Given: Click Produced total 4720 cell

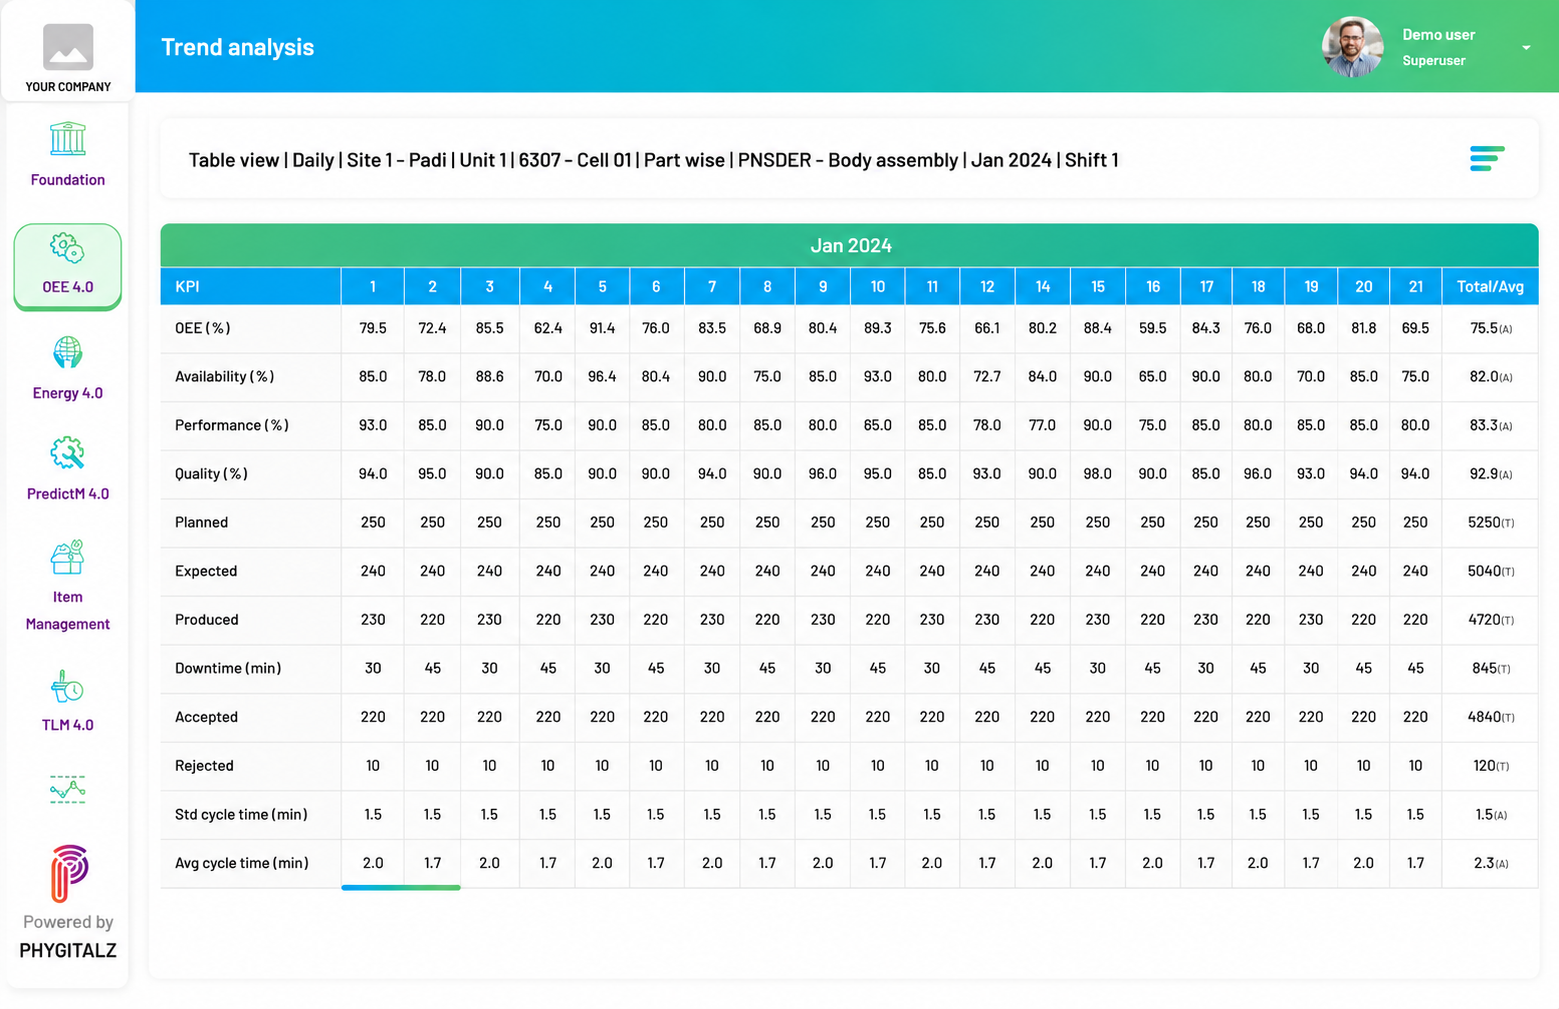Looking at the screenshot, I should [1490, 620].
